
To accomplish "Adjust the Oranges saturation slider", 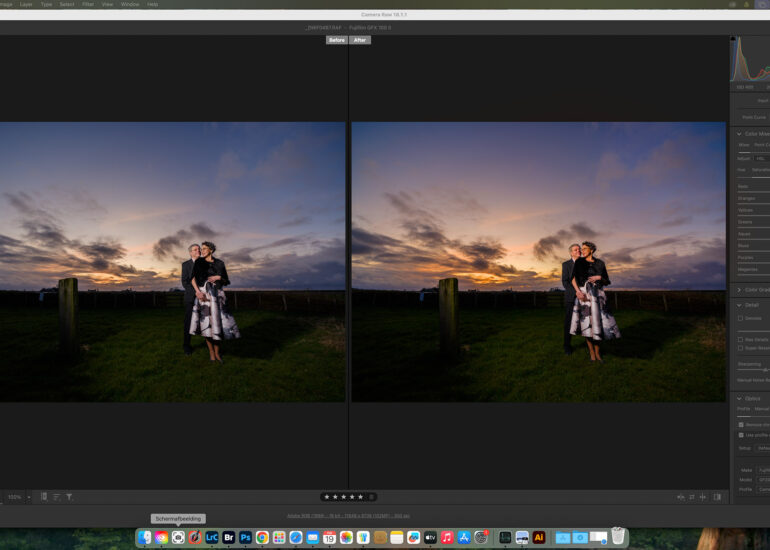I will tap(754, 203).
